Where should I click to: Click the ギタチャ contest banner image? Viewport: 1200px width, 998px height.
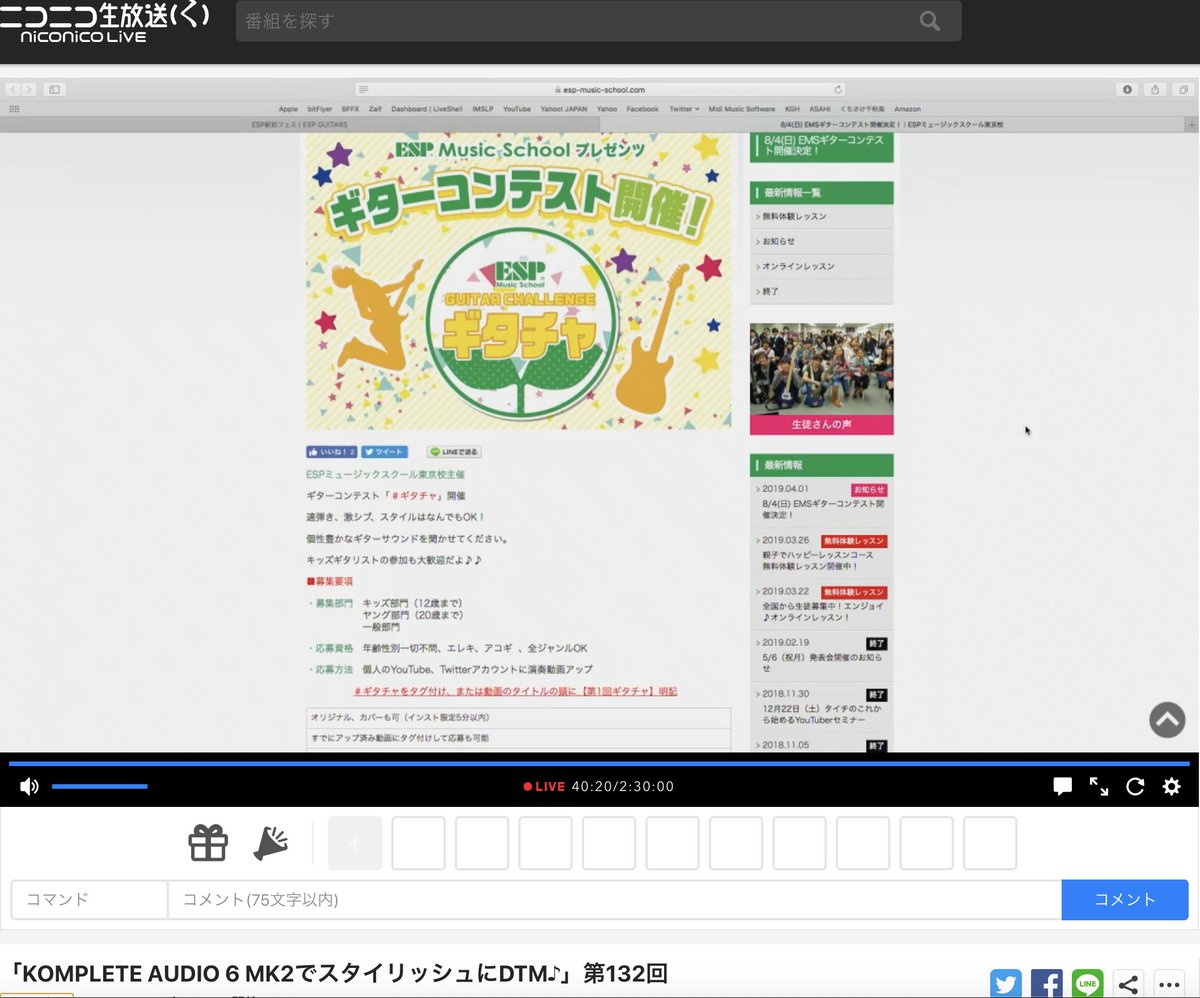pyautogui.click(x=518, y=281)
